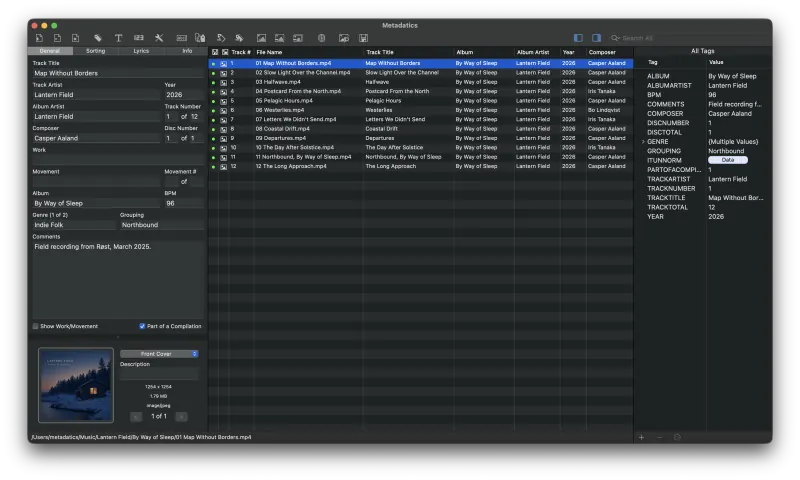The image size is (800, 480).
Task: Select file '10 The Day After Solstice.mp4'
Action: [294, 147]
